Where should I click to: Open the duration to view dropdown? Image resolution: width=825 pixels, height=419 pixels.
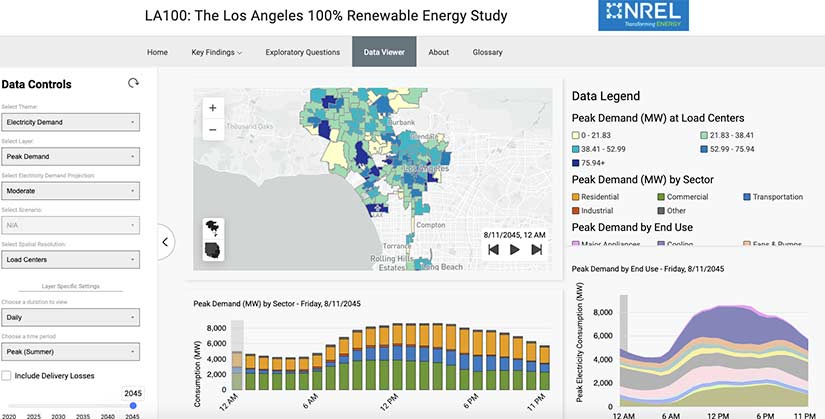pyautogui.click(x=71, y=317)
